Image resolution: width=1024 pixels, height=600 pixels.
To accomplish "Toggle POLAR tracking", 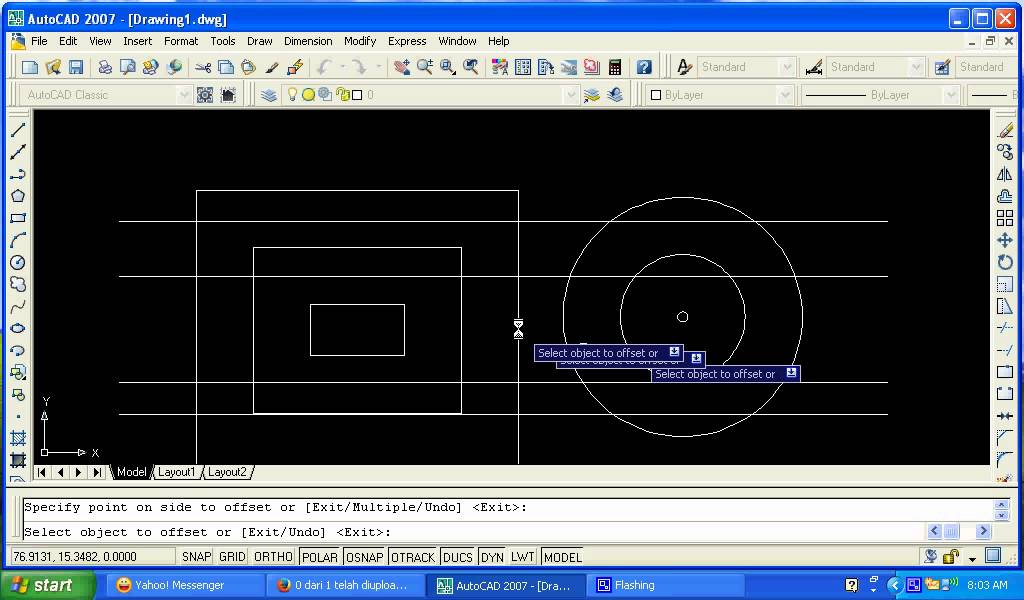I will coord(320,557).
